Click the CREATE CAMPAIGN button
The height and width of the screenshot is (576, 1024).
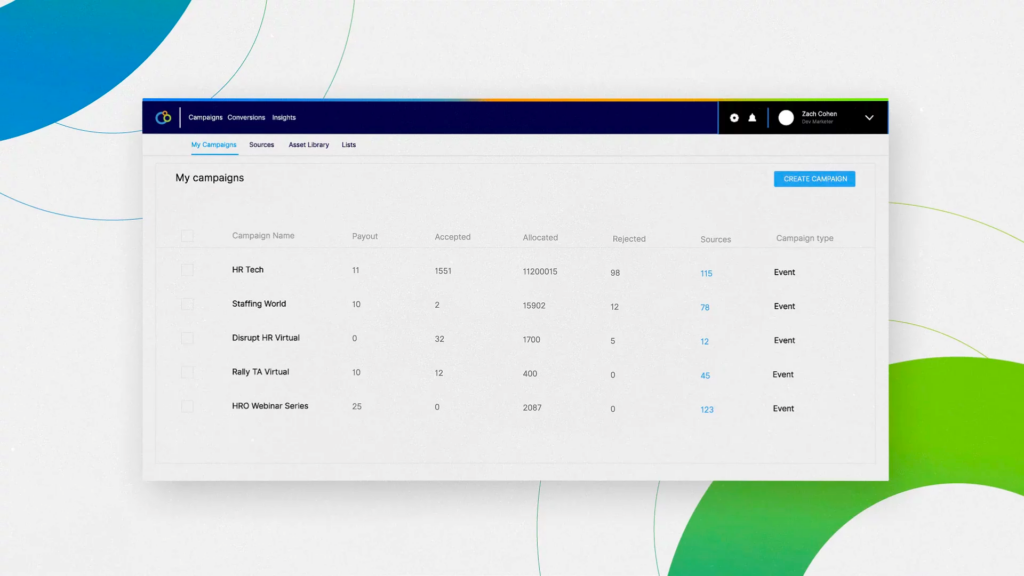point(814,178)
